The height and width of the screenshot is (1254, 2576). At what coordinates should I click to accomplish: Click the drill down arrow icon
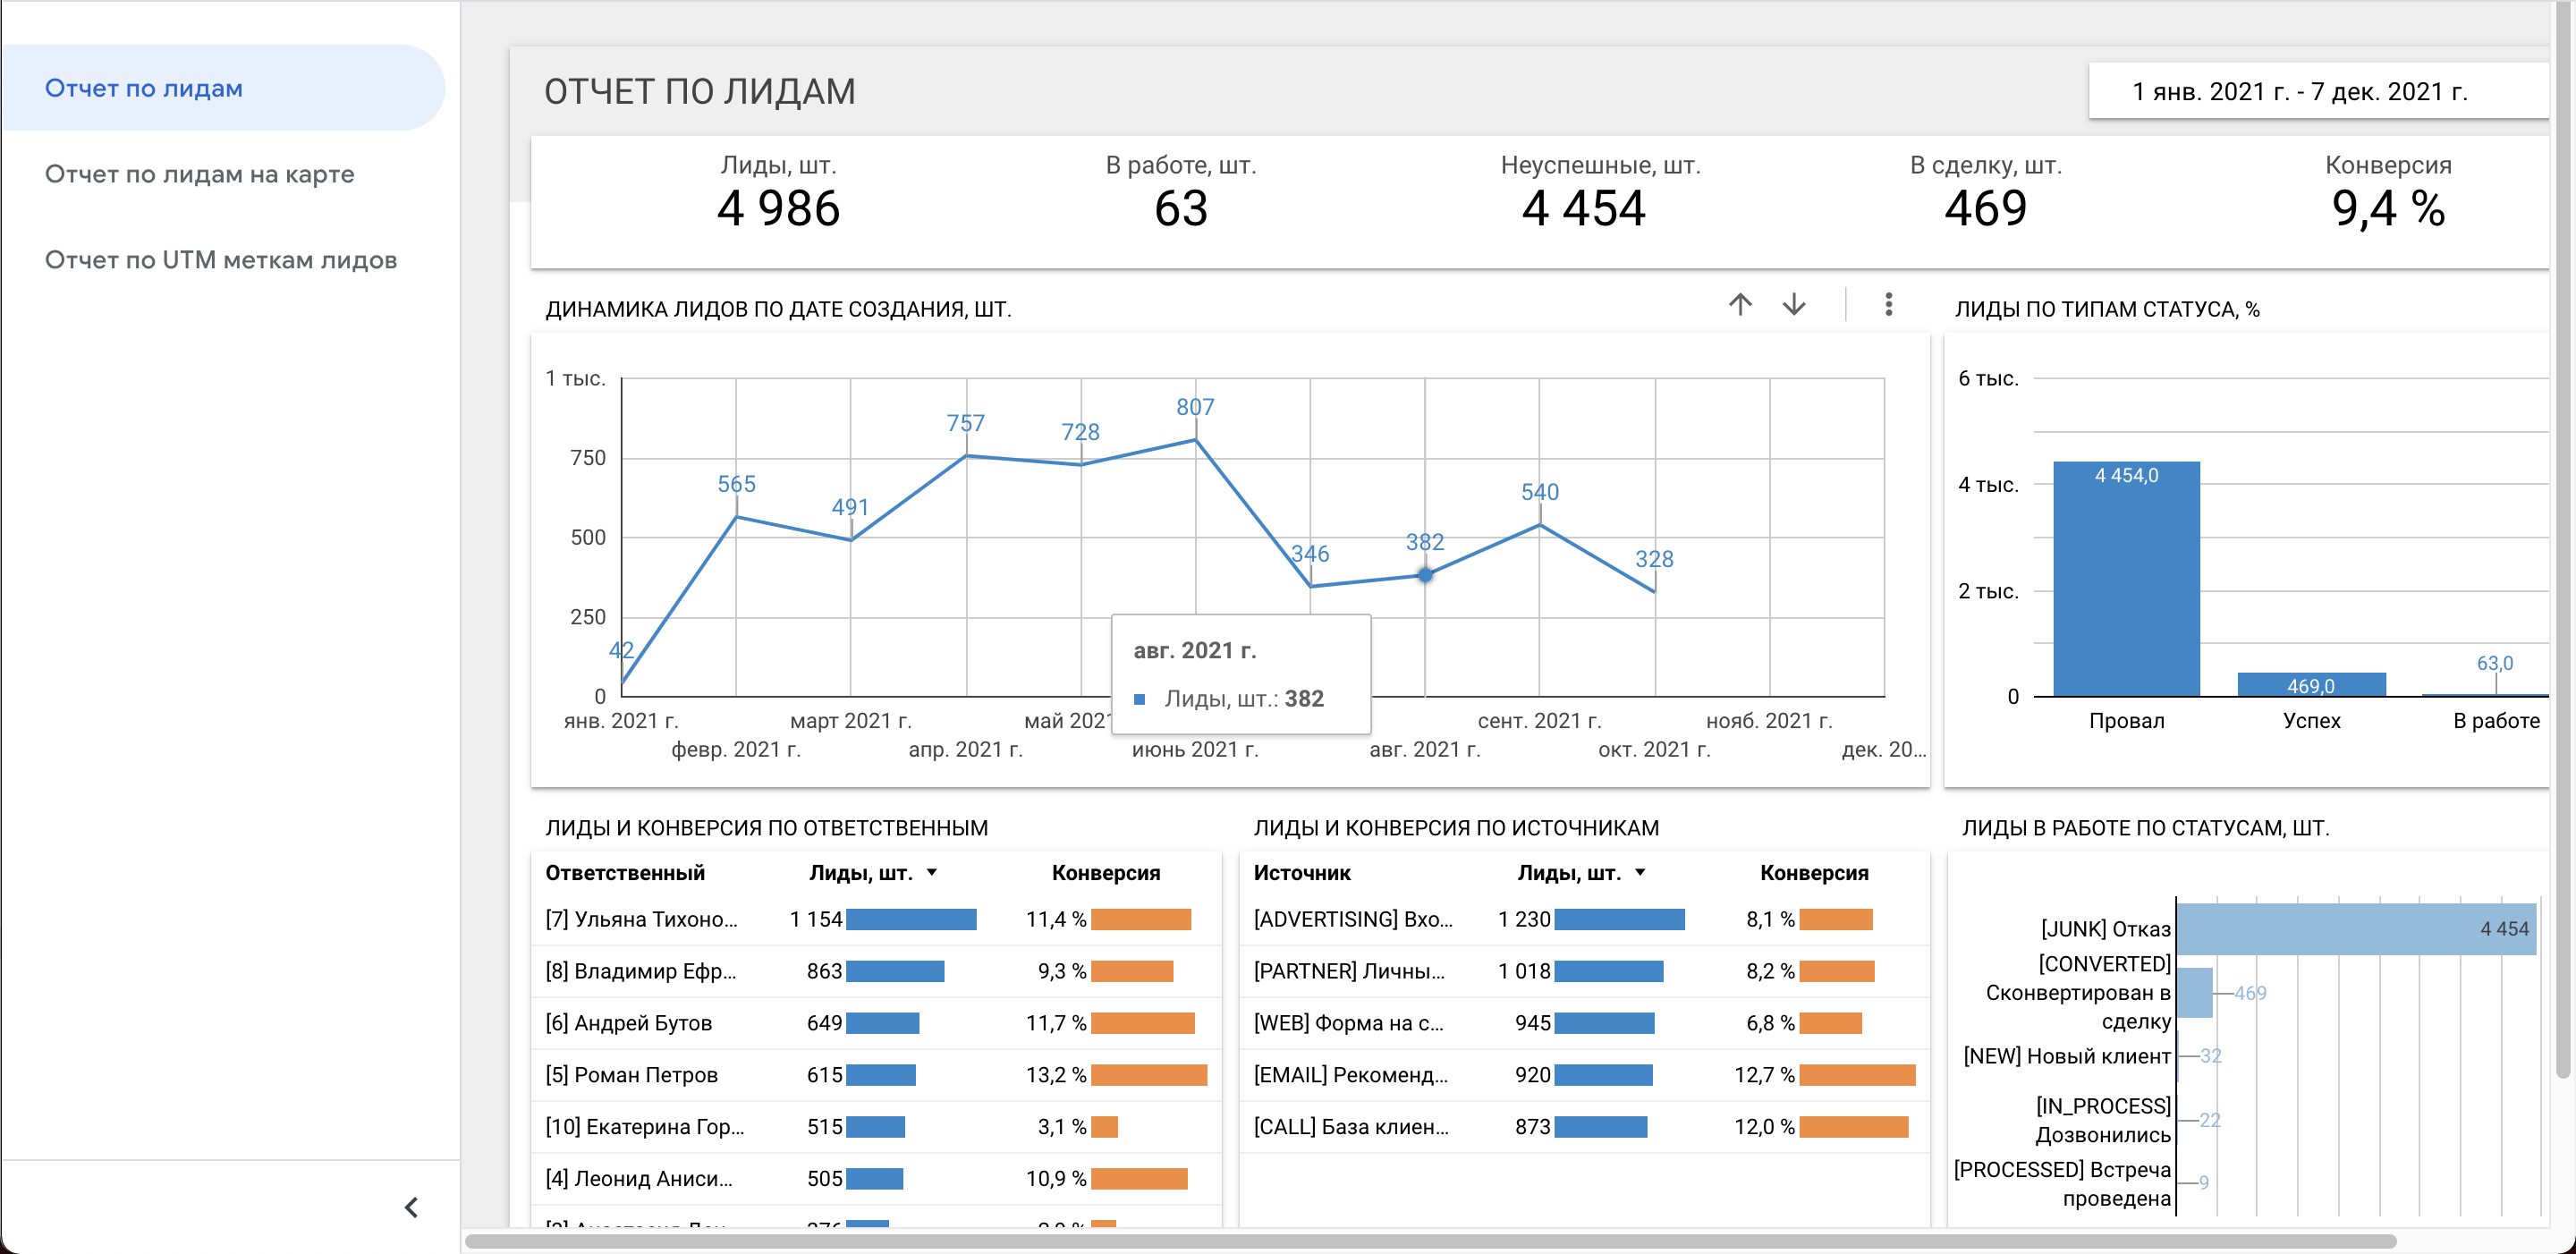1794,305
